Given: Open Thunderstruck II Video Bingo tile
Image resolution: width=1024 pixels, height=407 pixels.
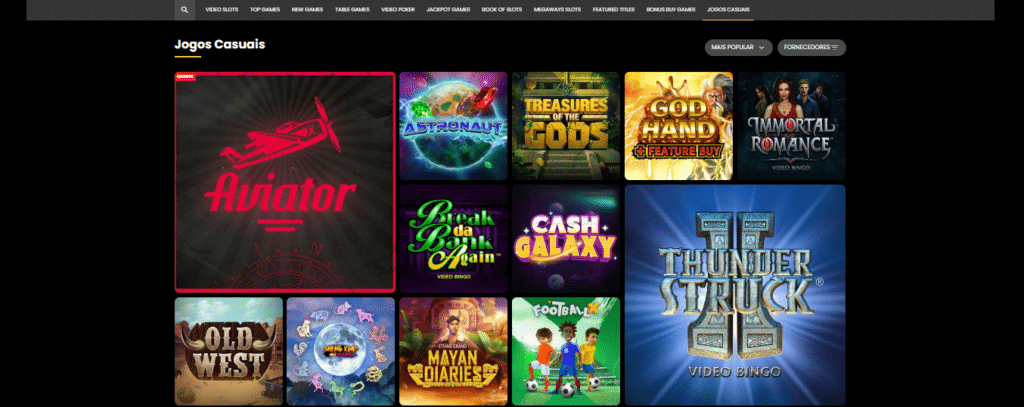Looking at the screenshot, I should tap(735, 295).
